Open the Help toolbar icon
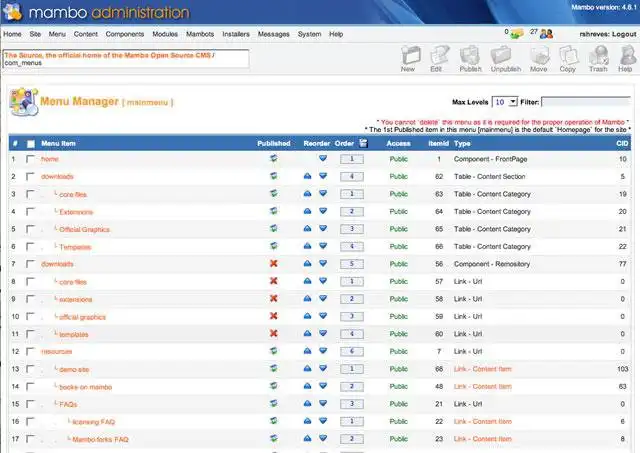 point(626,58)
